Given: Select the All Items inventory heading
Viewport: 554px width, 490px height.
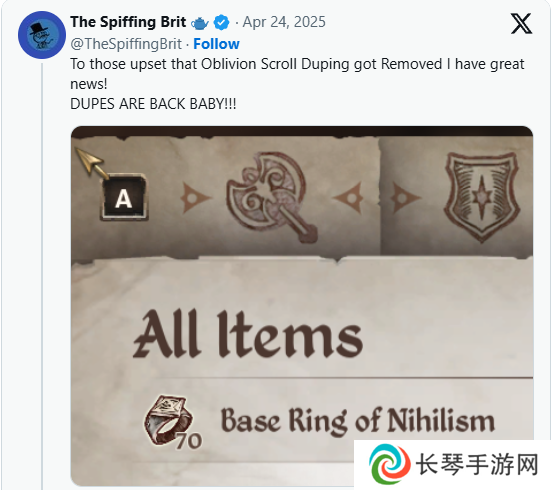Looking at the screenshot, I should tap(248, 334).
